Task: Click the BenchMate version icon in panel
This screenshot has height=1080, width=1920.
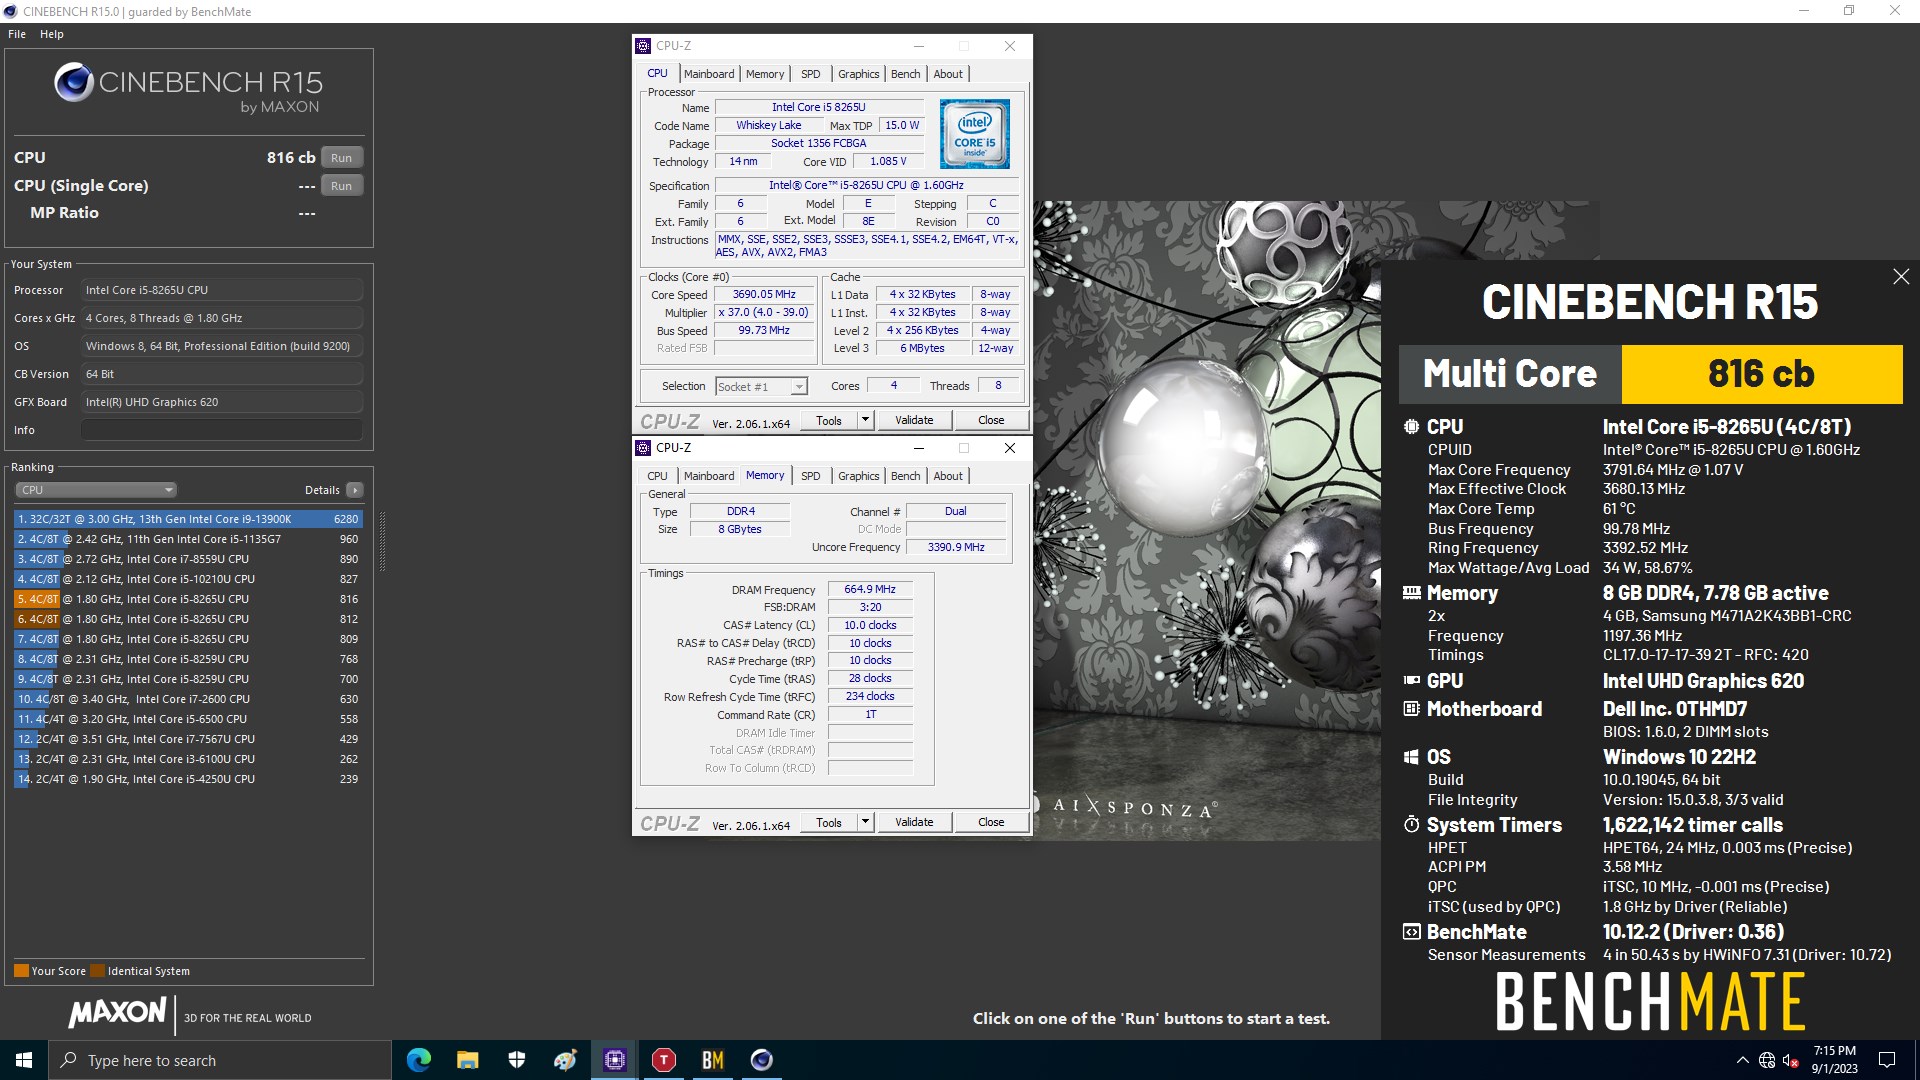Action: pyautogui.click(x=1411, y=932)
